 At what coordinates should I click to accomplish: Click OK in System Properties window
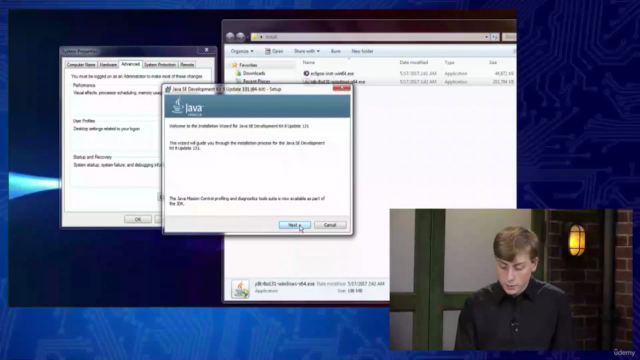tap(138, 219)
